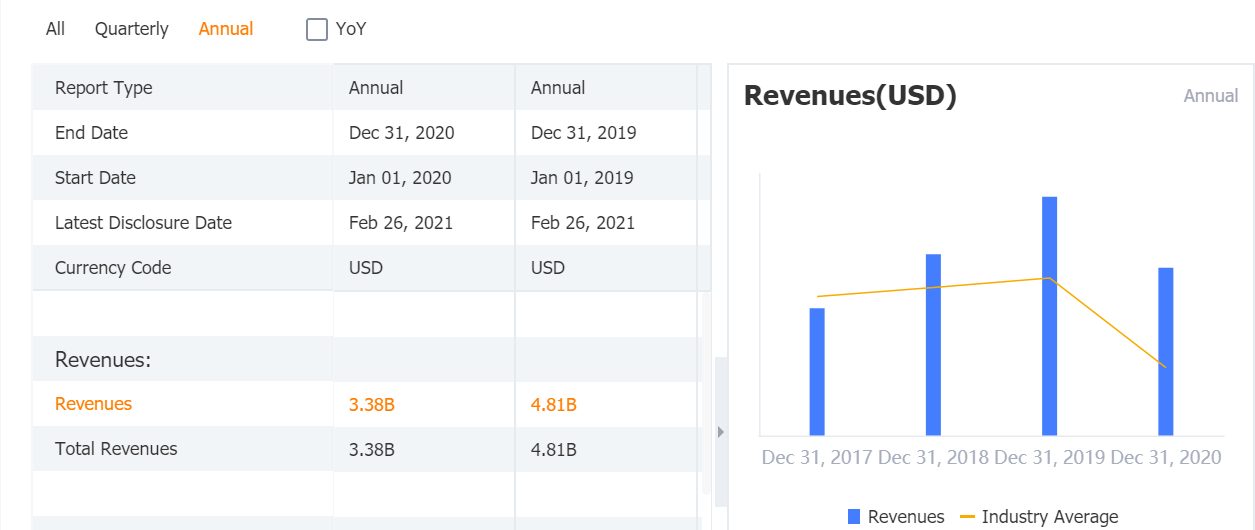Toggle Revenues legend blue square icon

coord(854,517)
